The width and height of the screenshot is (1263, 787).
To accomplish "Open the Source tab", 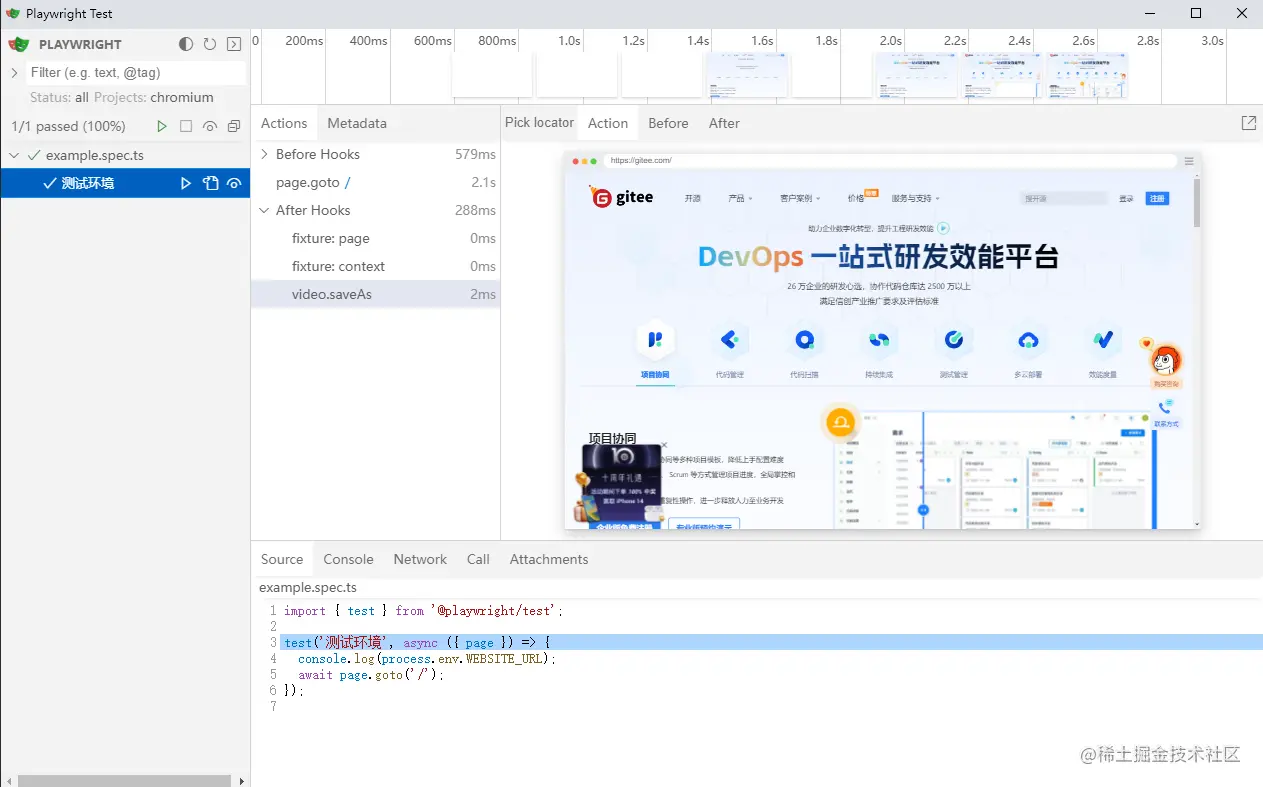I will point(282,559).
